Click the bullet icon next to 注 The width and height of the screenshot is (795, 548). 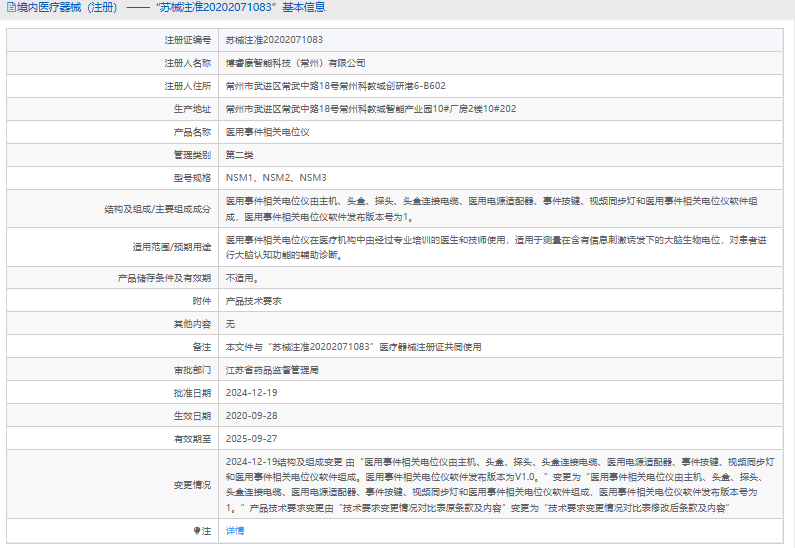197,530
